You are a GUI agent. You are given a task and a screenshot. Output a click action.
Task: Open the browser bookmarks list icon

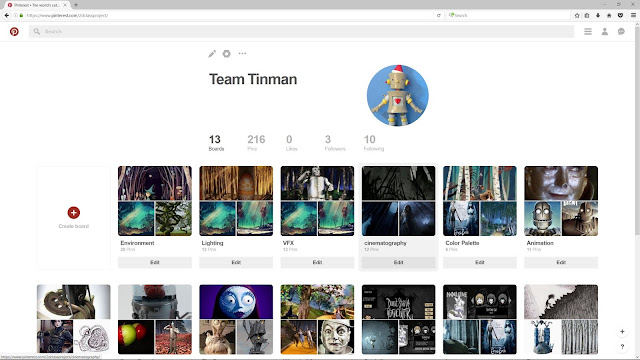[587, 15]
